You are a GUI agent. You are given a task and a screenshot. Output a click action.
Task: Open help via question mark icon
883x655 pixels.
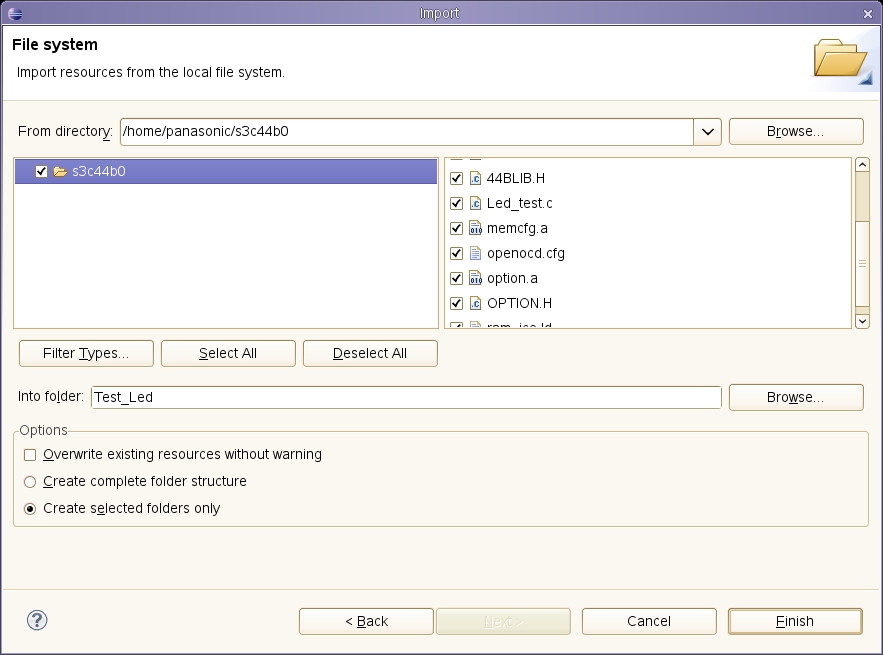(37, 621)
